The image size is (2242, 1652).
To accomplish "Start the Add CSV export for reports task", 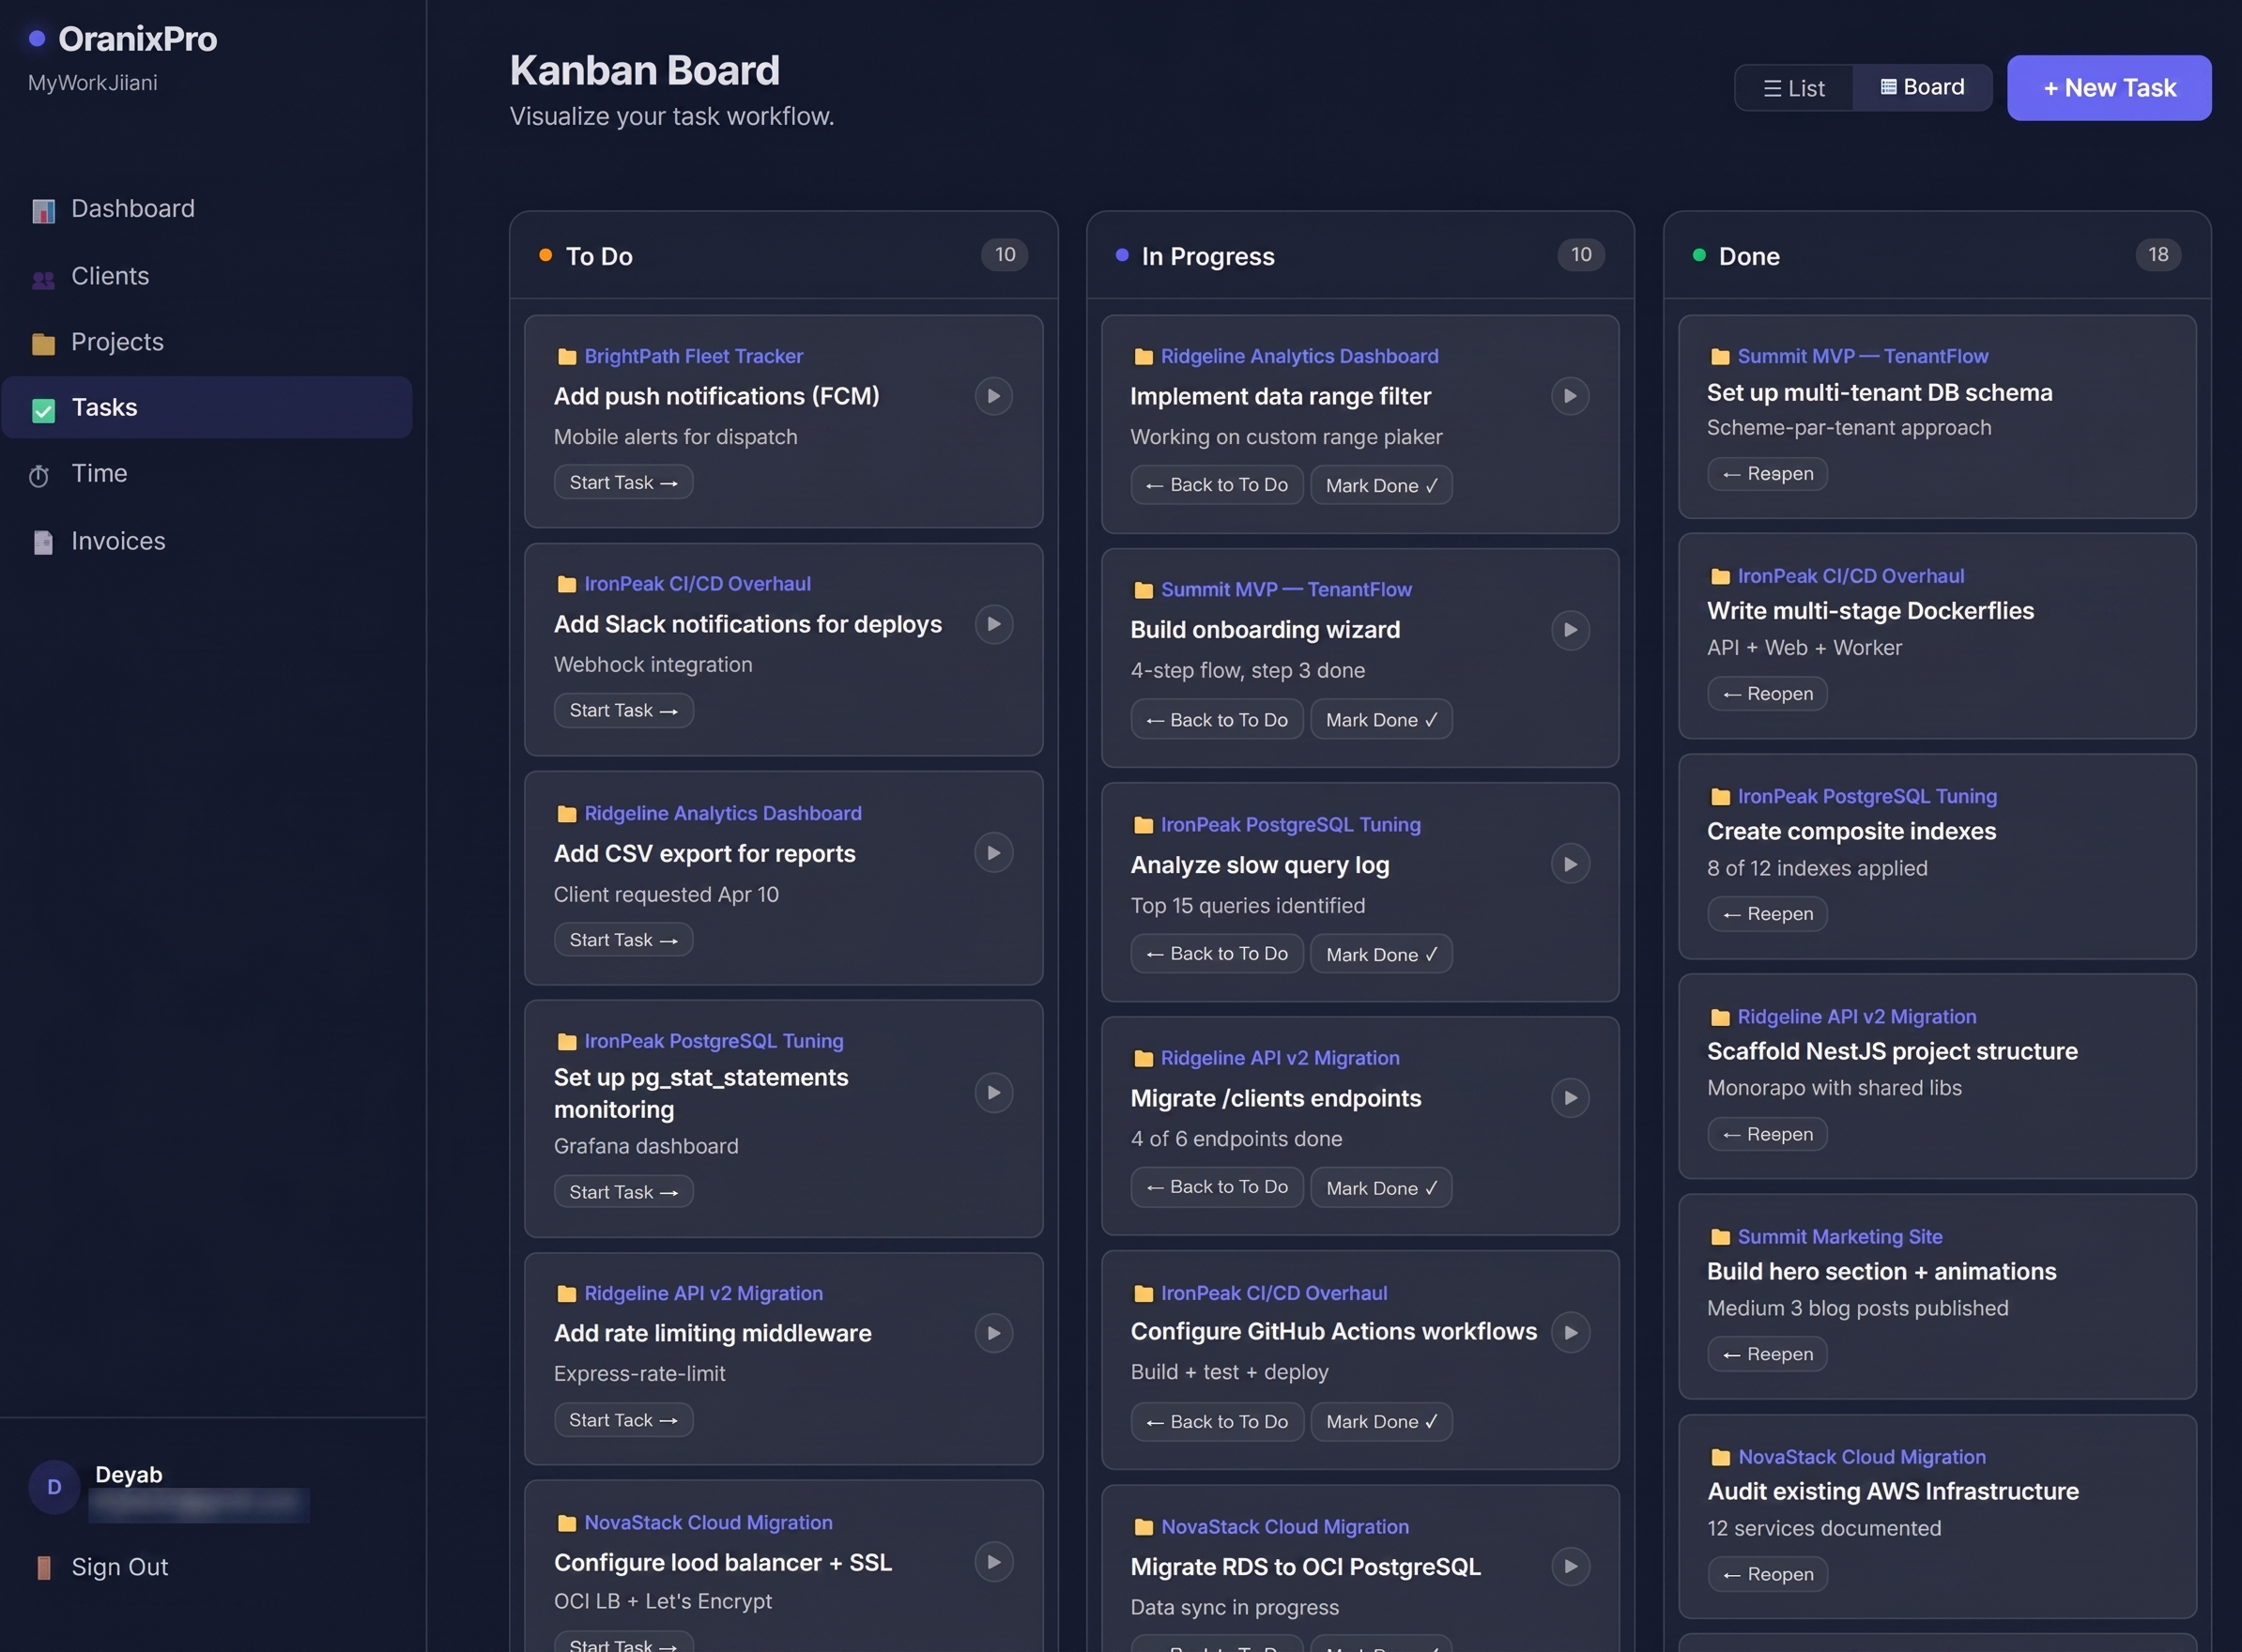I will pyautogui.click(x=622, y=939).
